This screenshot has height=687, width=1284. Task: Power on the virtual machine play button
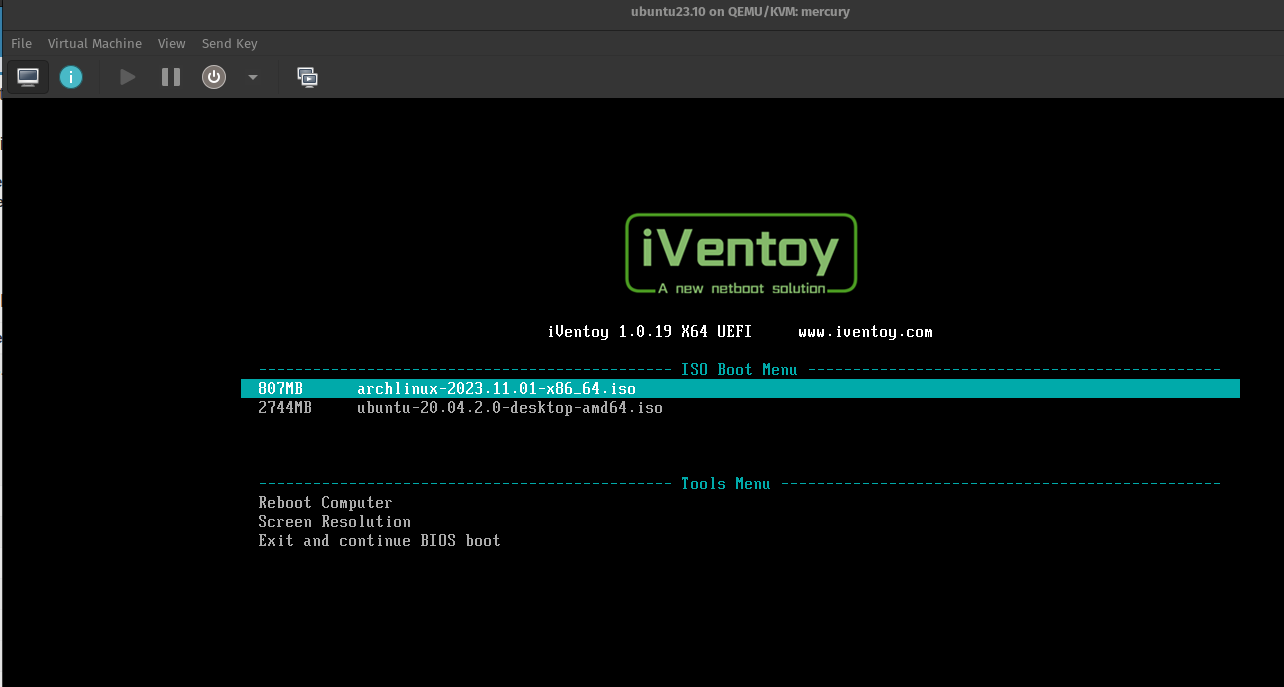(x=128, y=77)
